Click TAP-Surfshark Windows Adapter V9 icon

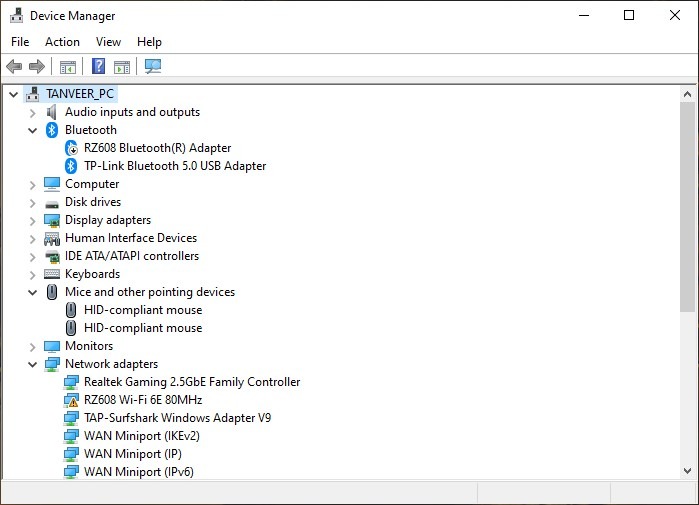(71, 418)
